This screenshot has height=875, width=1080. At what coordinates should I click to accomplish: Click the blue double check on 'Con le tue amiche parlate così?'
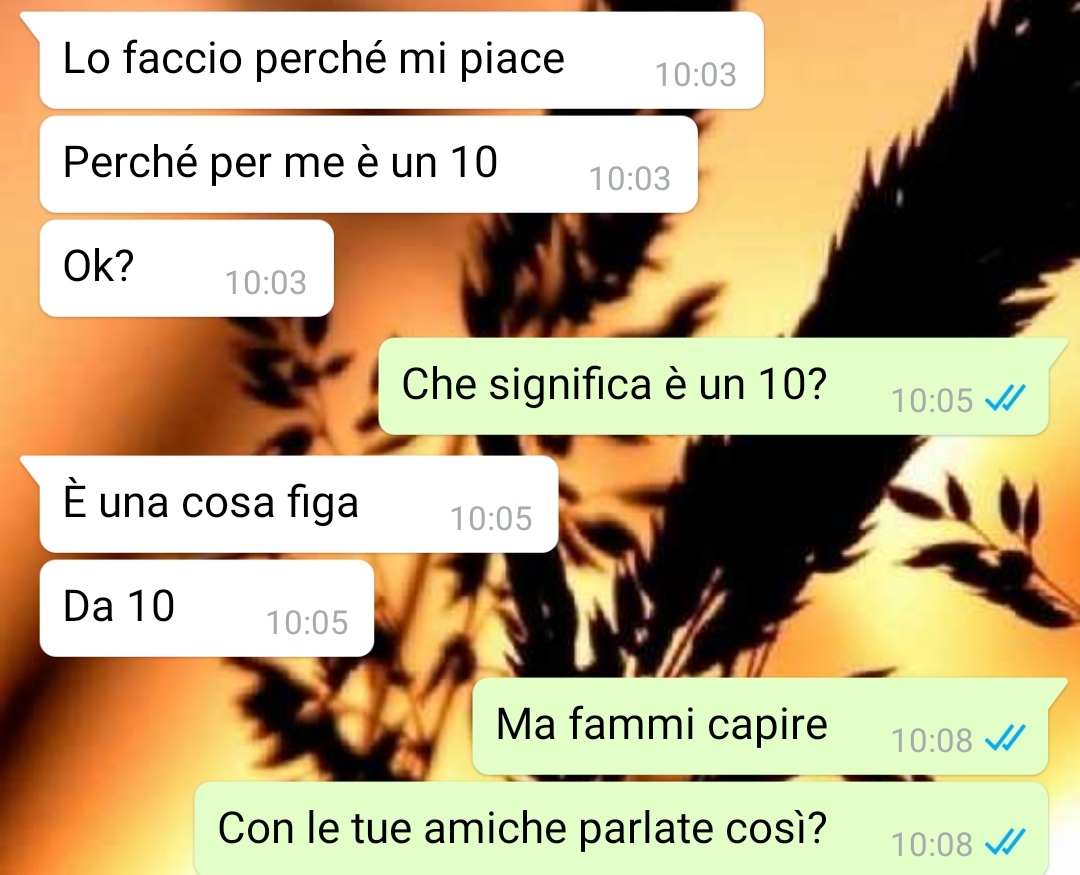tap(1005, 842)
